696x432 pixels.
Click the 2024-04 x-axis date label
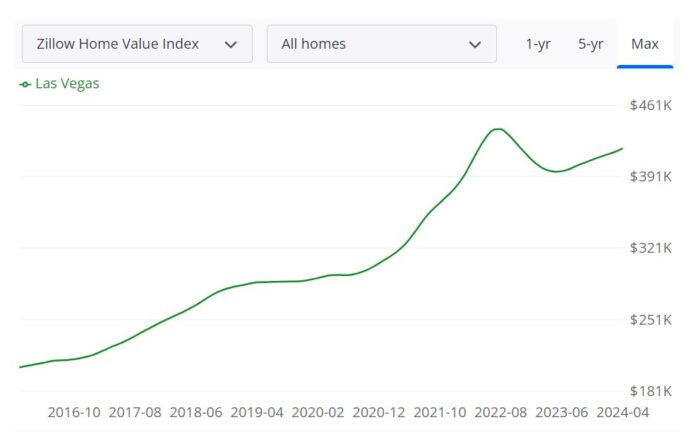623,412
